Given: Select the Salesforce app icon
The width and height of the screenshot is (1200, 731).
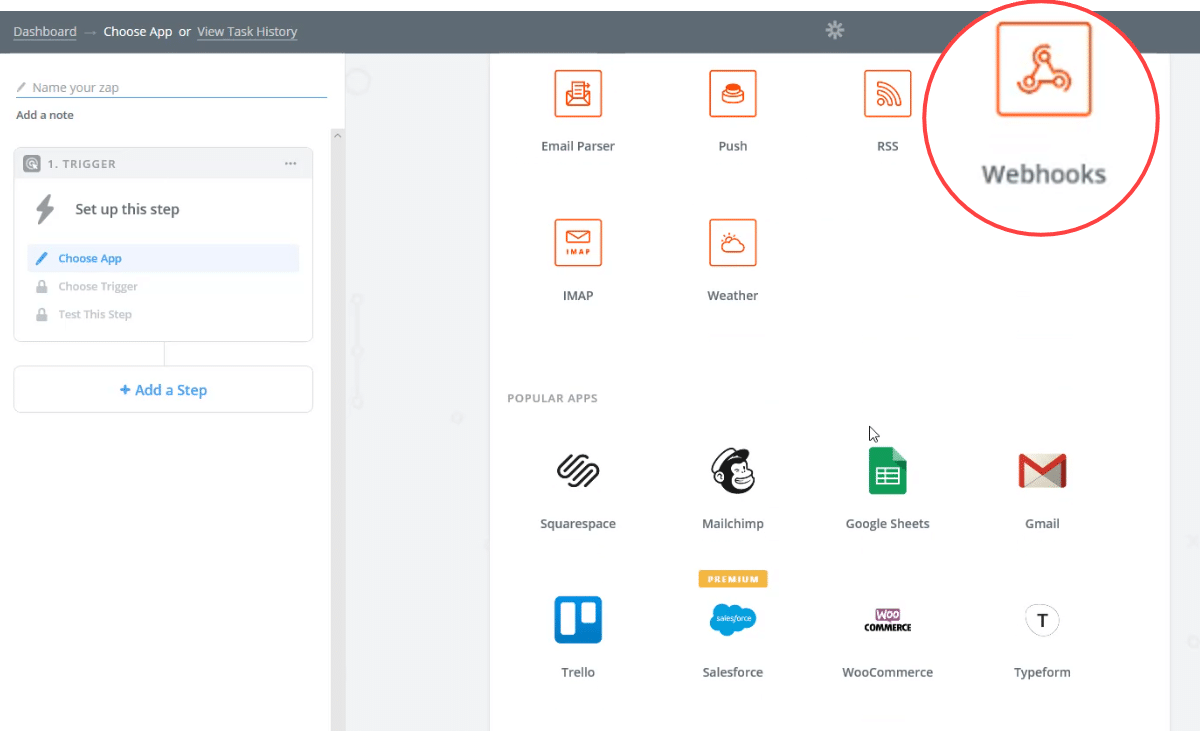Looking at the screenshot, I should point(732,619).
